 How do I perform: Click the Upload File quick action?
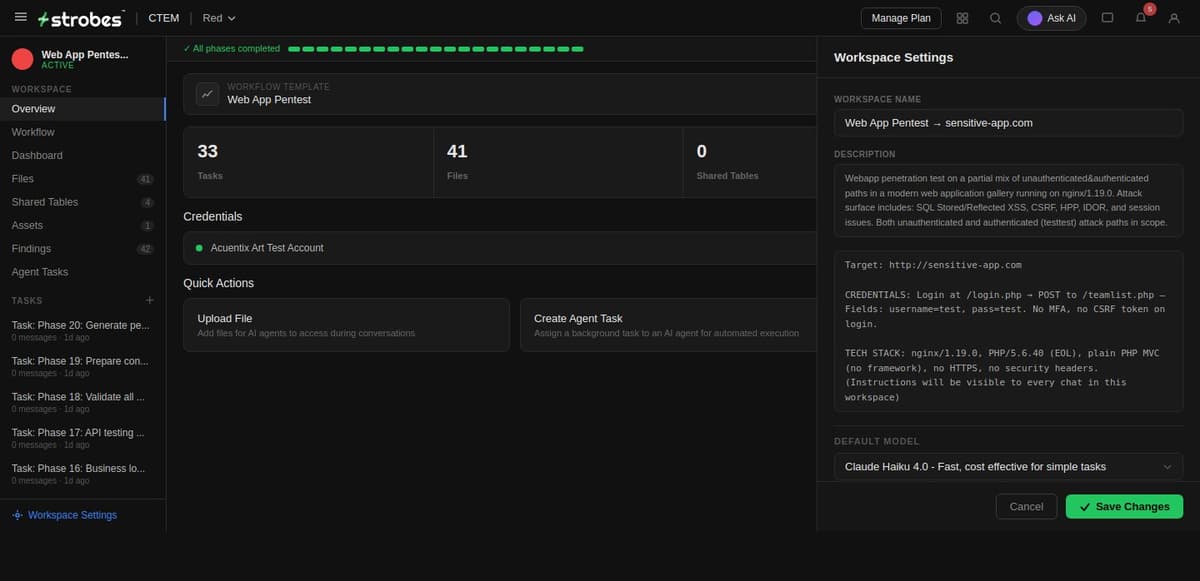pyautogui.click(x=346, y=325)
